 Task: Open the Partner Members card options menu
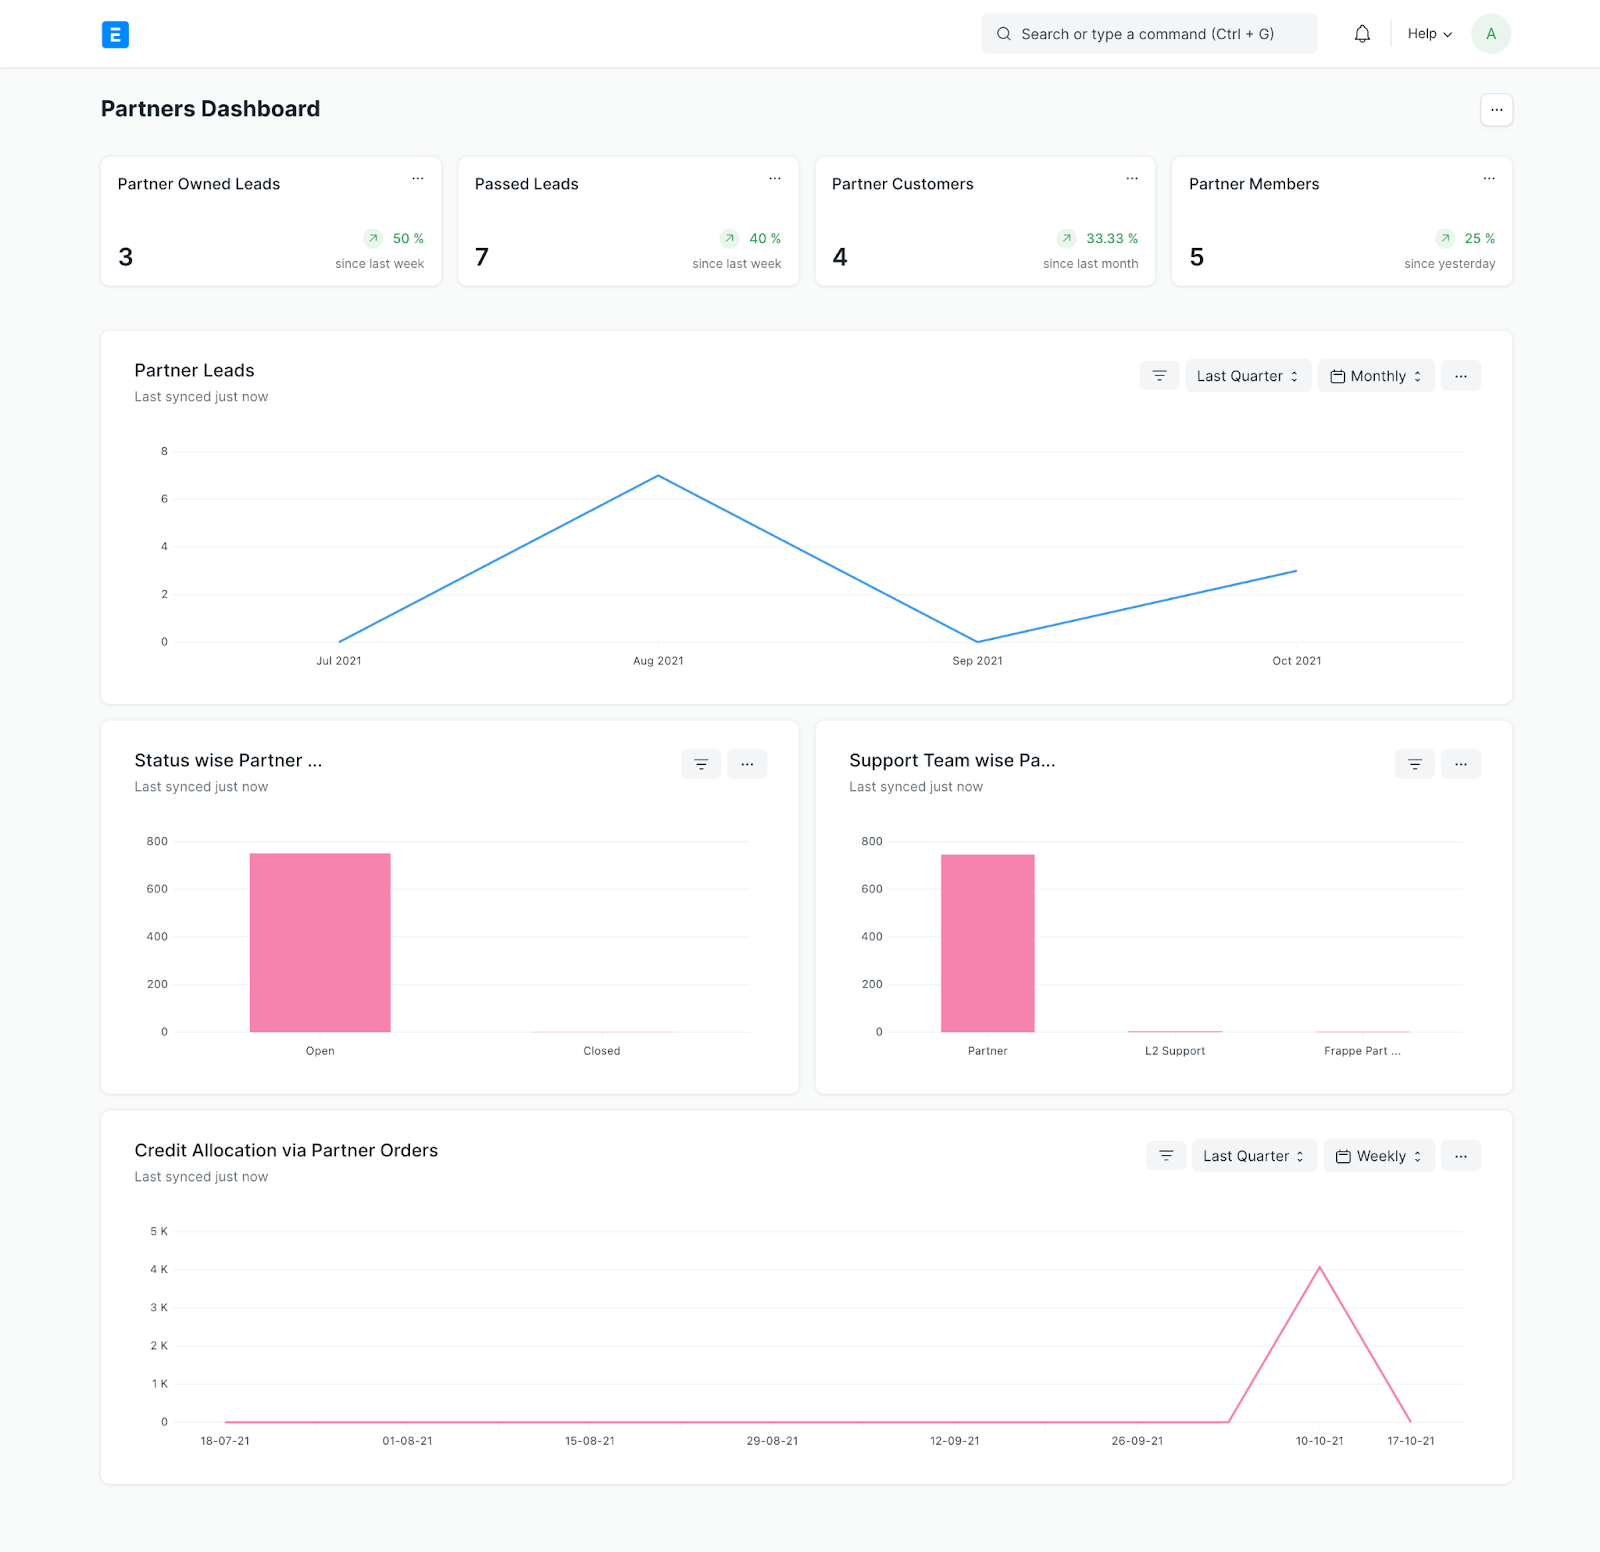click(x=1489, y=179)
